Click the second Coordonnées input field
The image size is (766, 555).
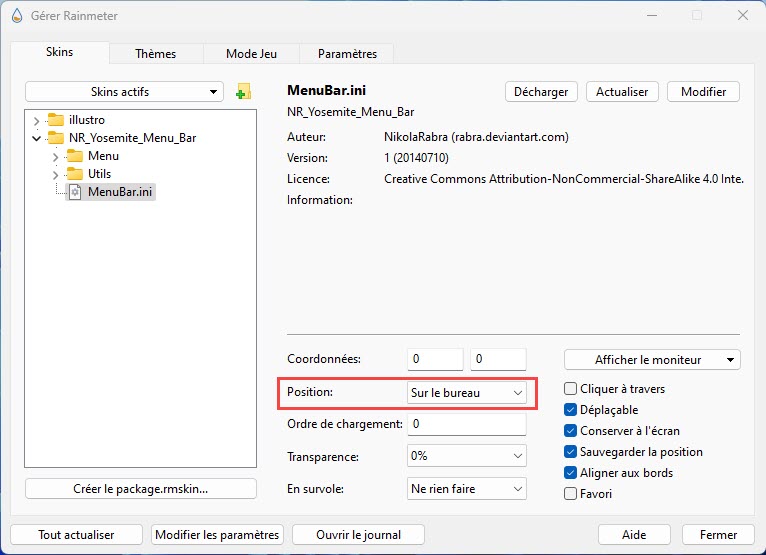pos(498,359)
